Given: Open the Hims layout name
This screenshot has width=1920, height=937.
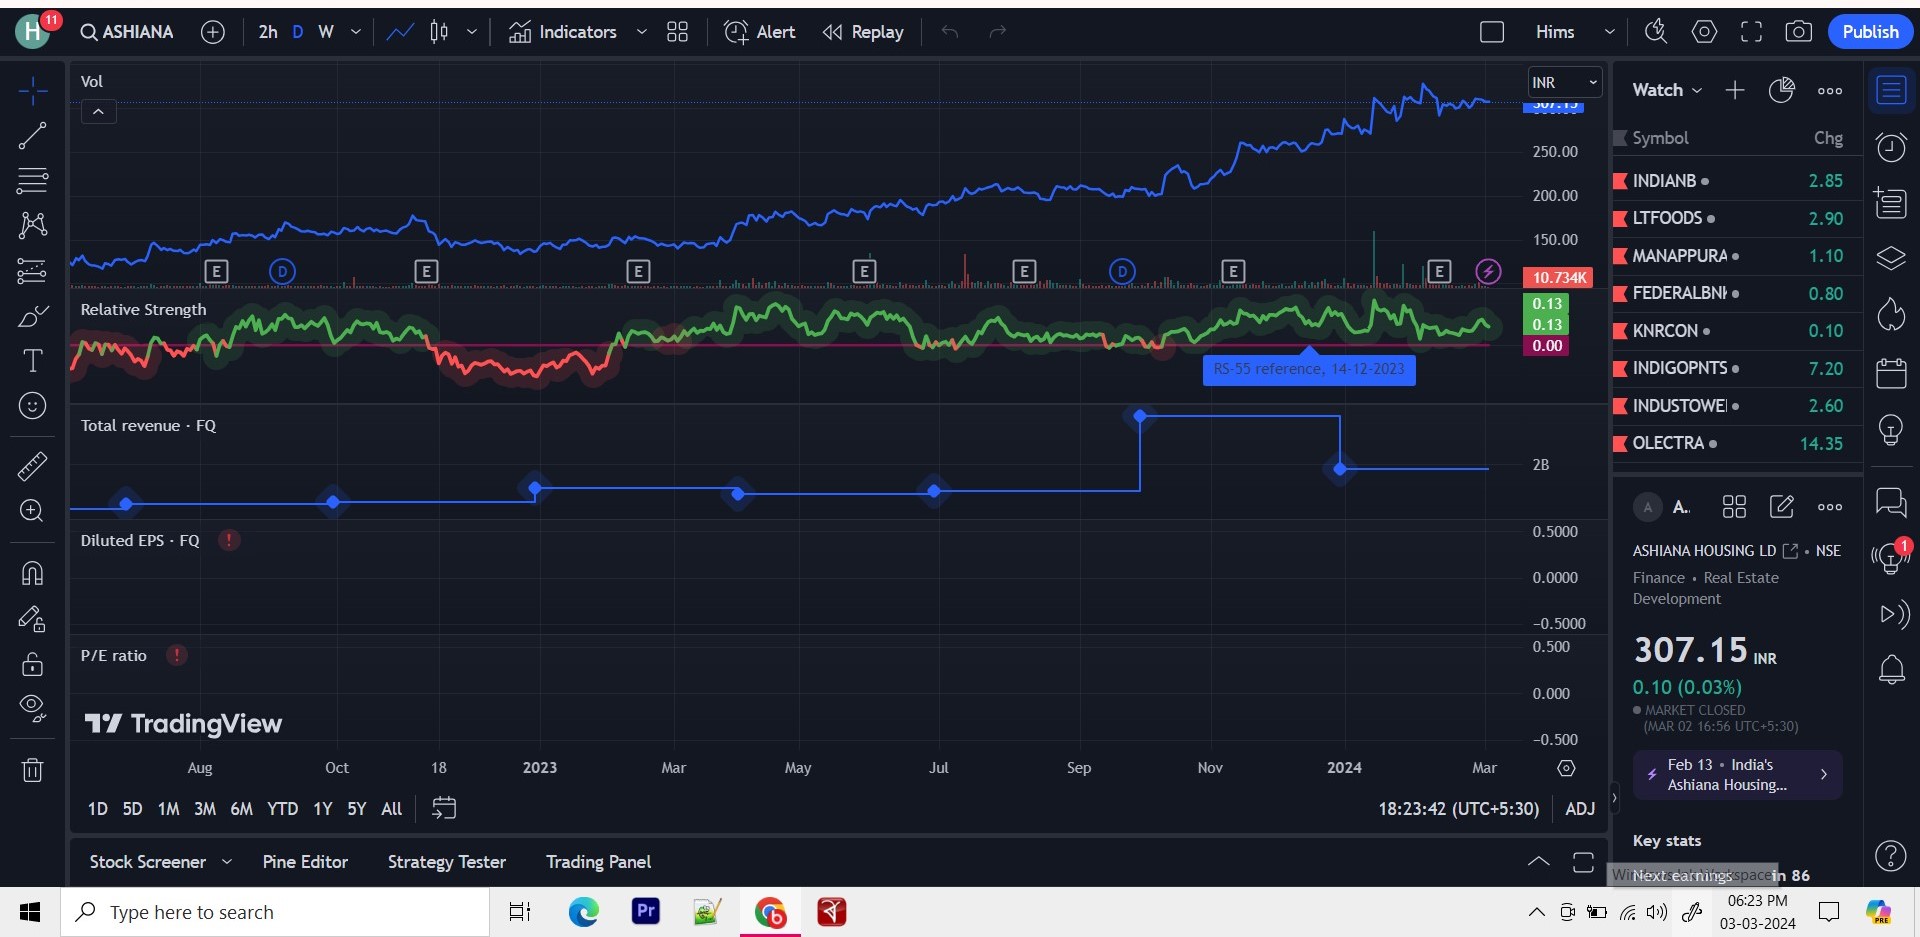Looking at the screenshot, I should point(1555,32).
